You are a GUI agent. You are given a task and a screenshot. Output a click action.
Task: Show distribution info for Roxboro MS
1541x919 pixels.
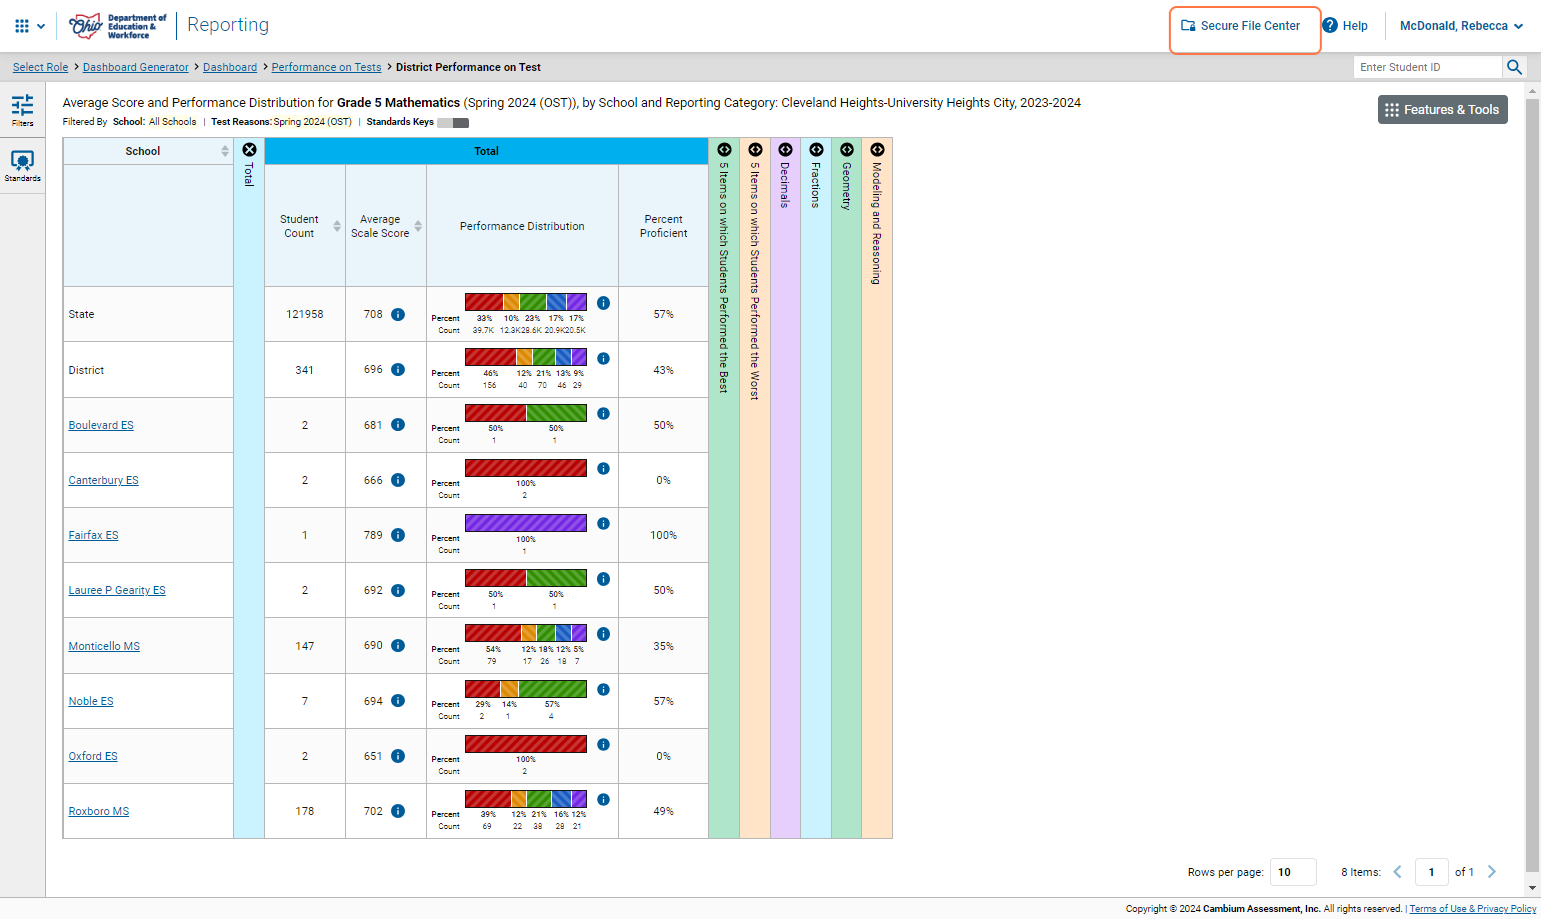coord(603,799)
